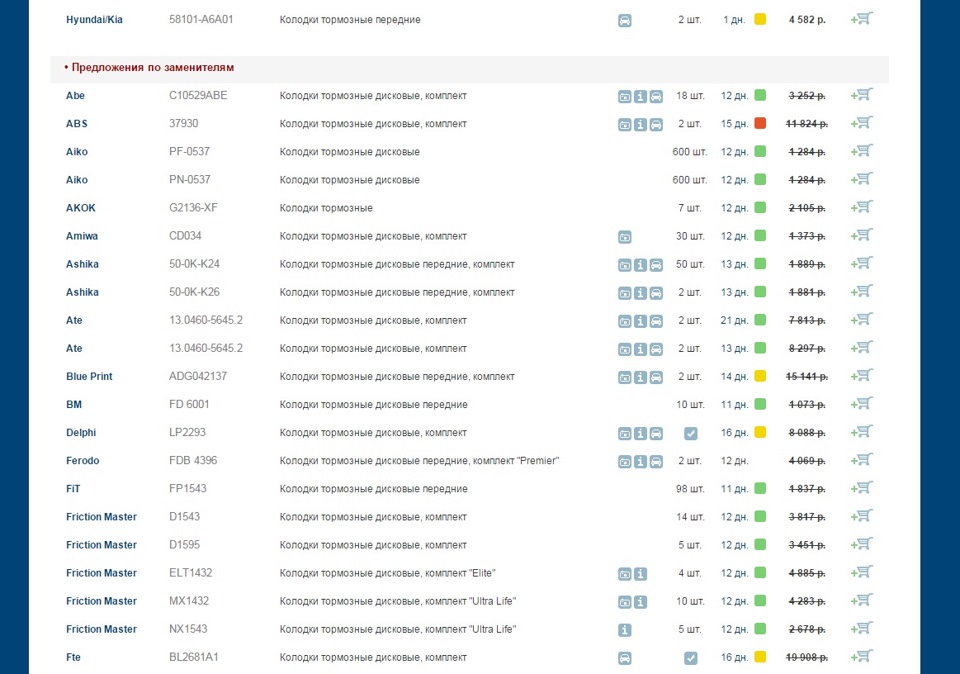960x674 pixels.
Task: Click the 'Предложения по заменителям' section header
Action: point(149,67)
